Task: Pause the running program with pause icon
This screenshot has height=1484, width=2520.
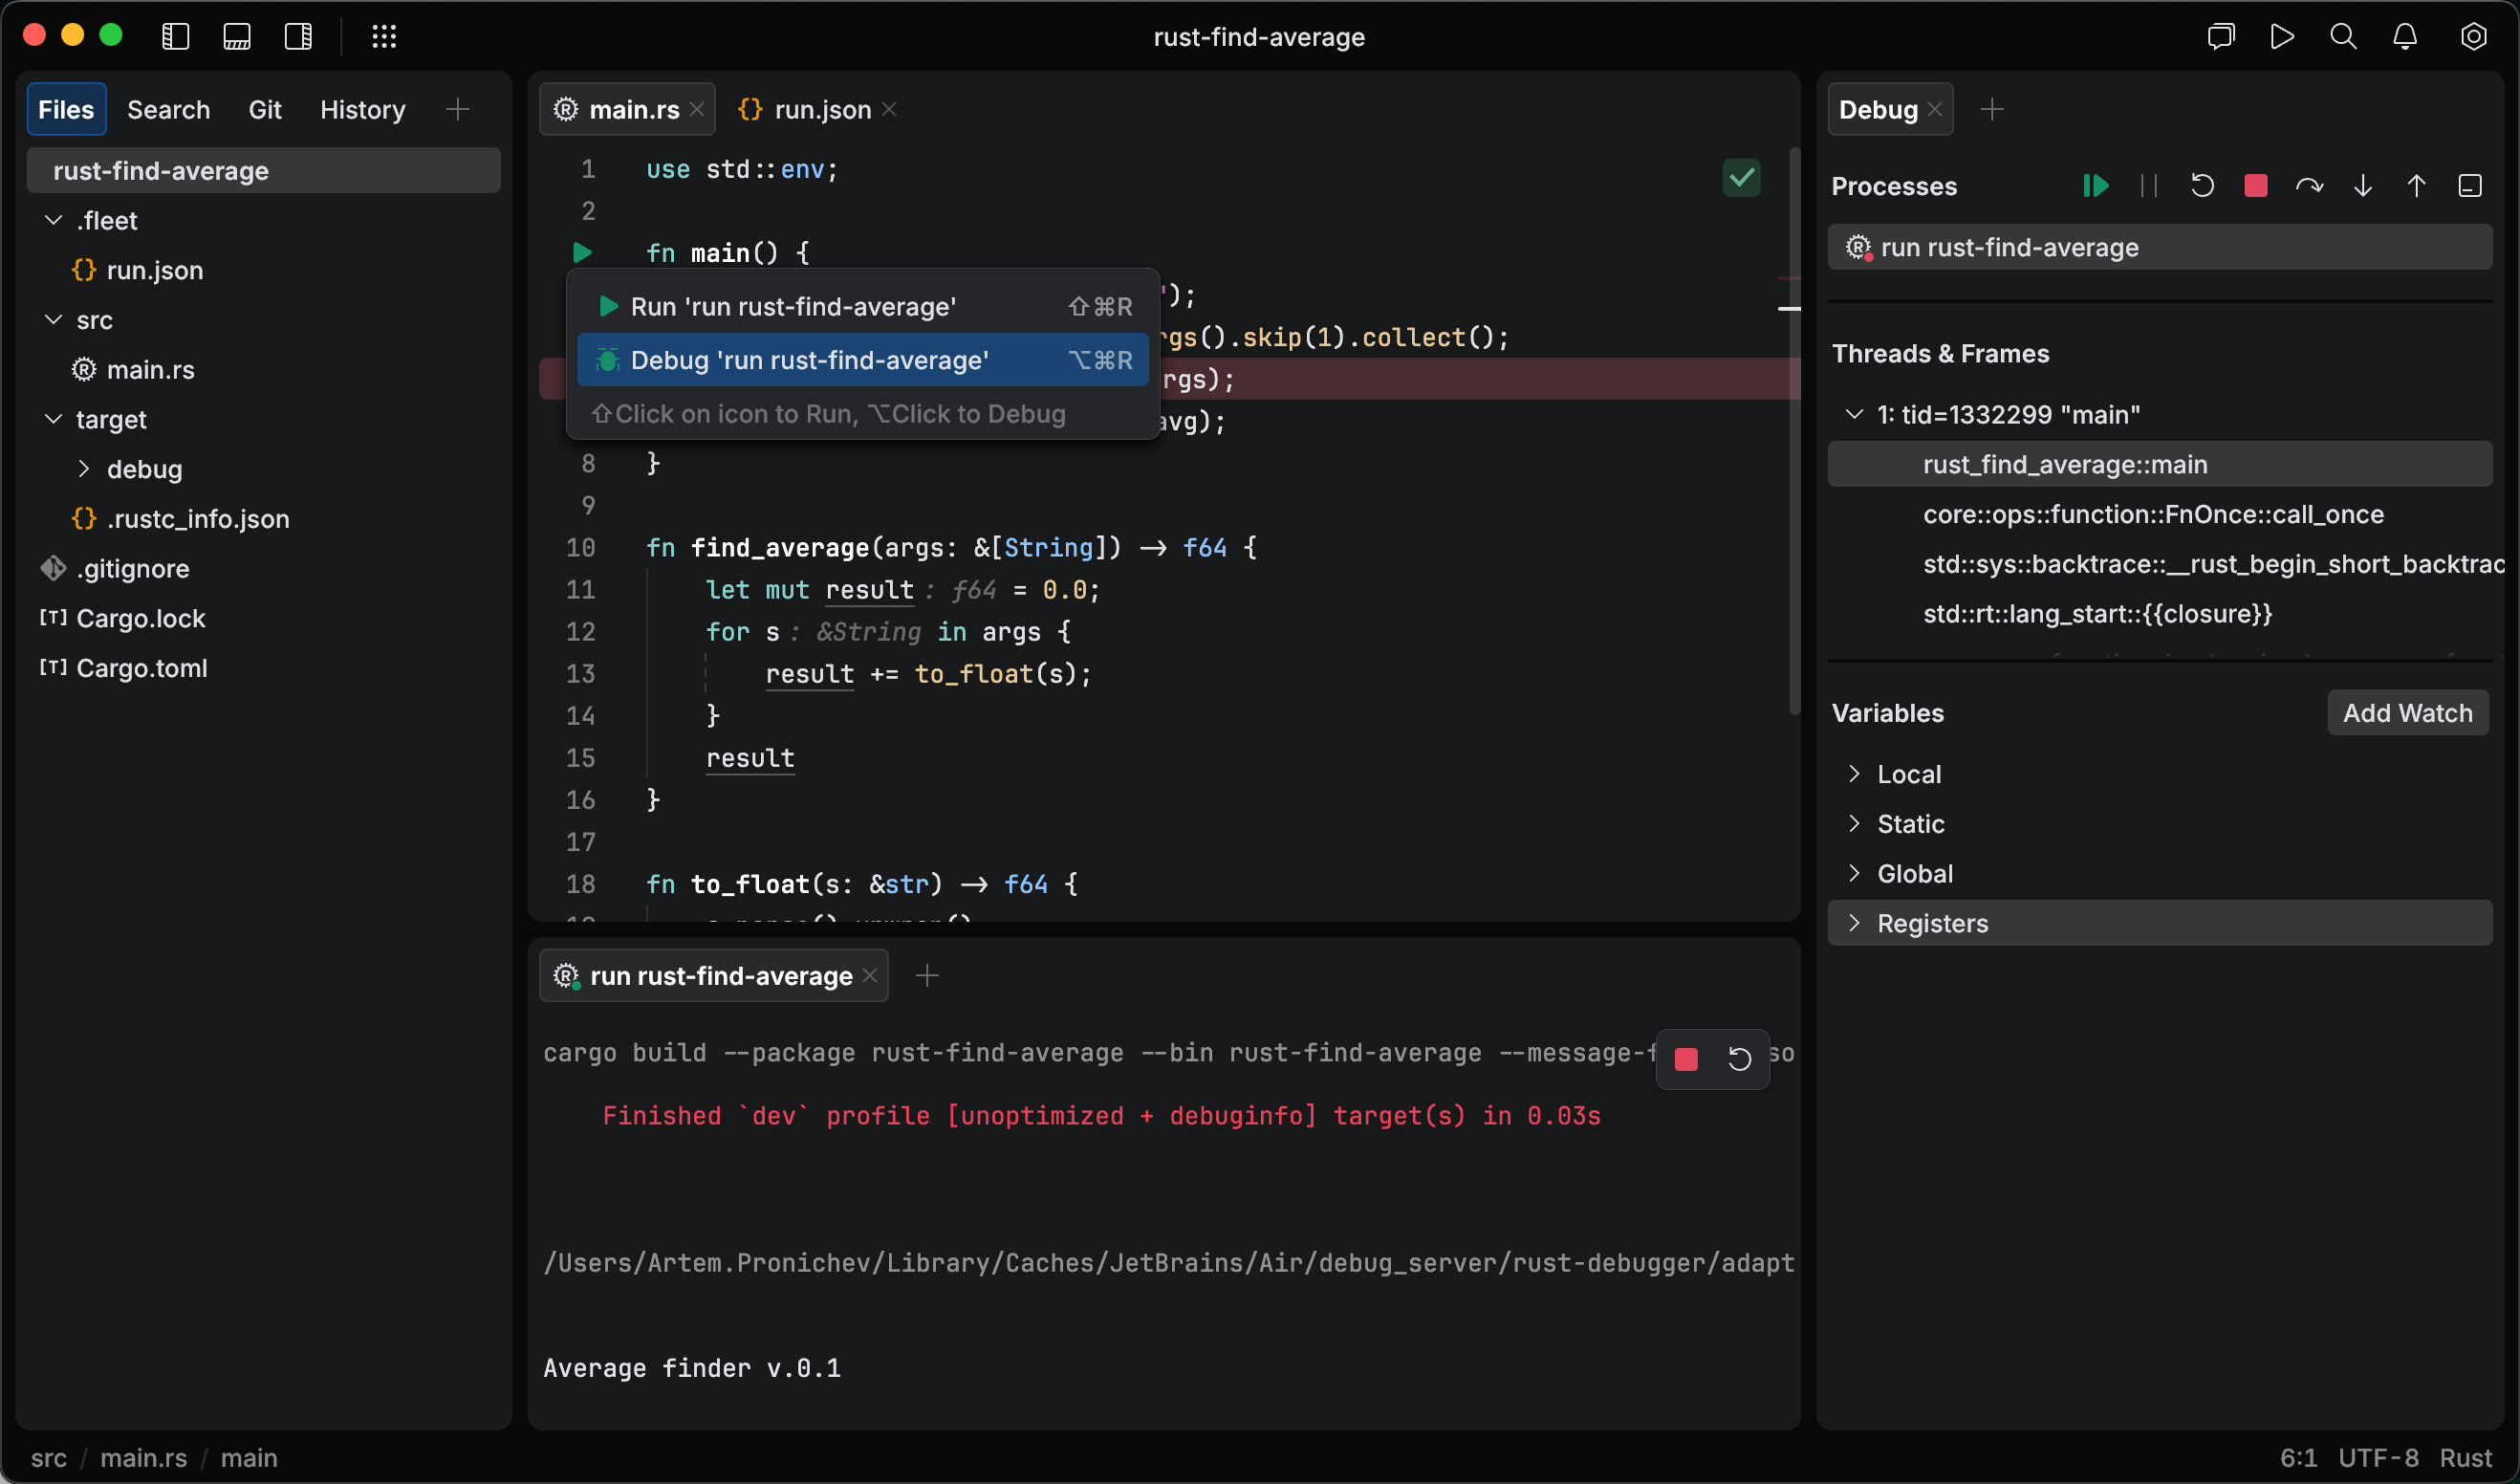Action: 2148,185
